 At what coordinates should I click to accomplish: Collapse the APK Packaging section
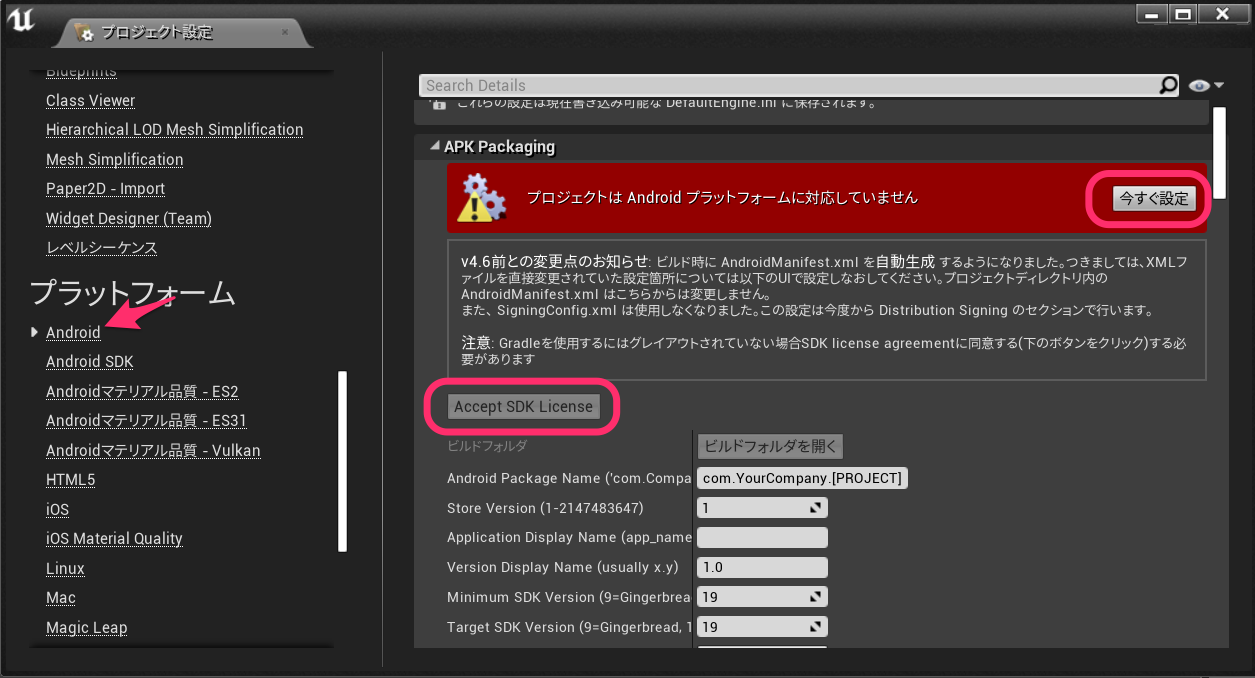435,146
